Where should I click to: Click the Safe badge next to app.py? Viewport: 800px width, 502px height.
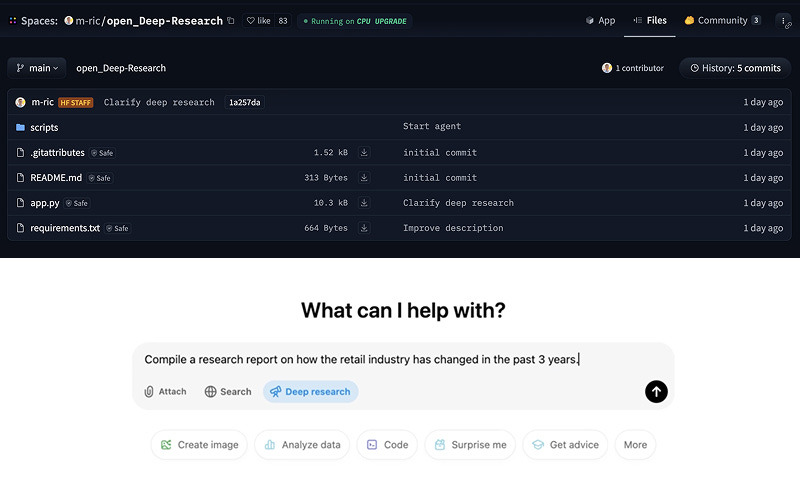pos(77,203)
